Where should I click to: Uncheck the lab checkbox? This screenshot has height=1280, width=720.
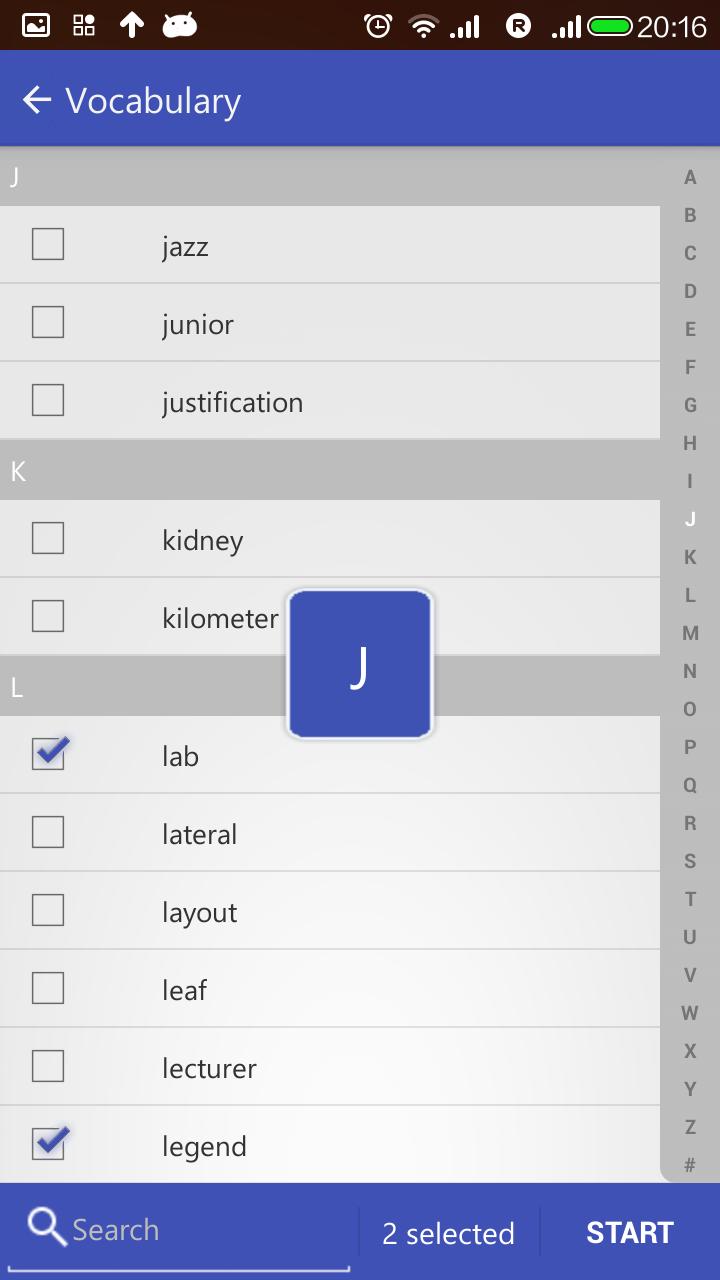pyautogui.click(x=48, y=756)
